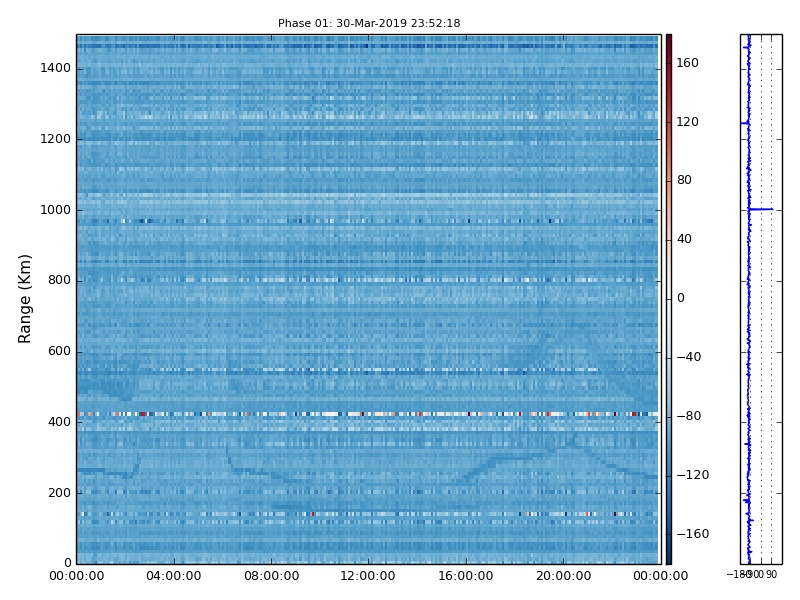800x600 pixels.
Task: Click the y-axis tick label 1000
Action: coord(56,210)
